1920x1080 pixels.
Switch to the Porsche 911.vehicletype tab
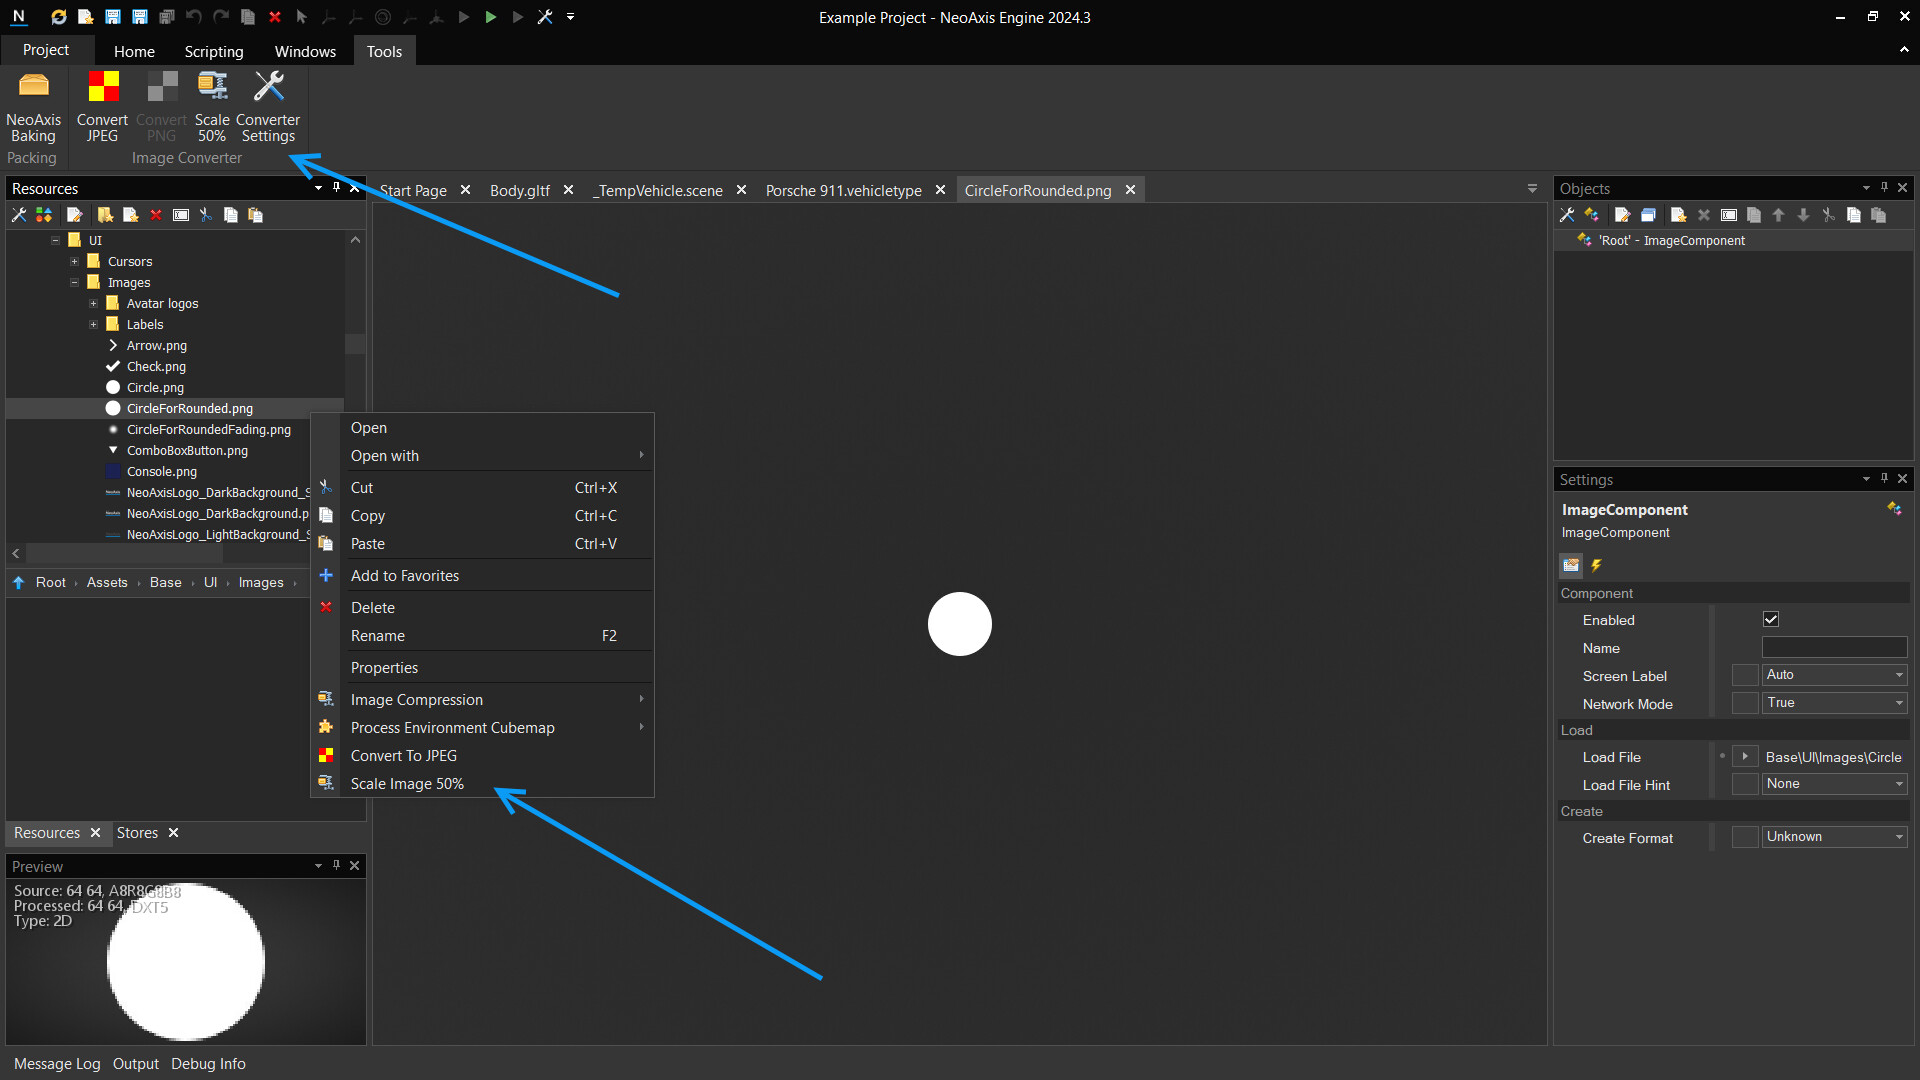point(843,191)
